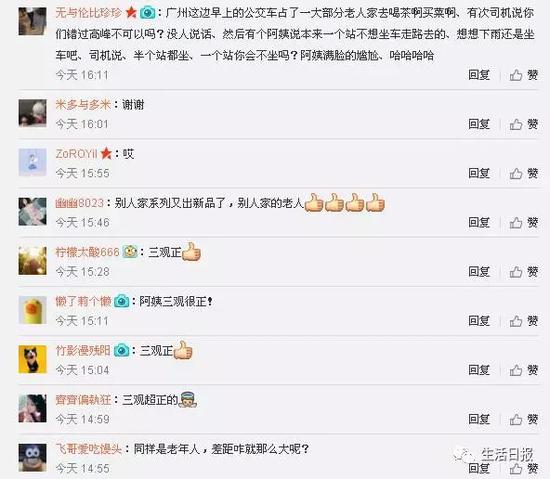The width and height of the screenshot is (550, 479).
Task: Open the duck avatar of 懒了莉个懒
Action: [32, 310]
